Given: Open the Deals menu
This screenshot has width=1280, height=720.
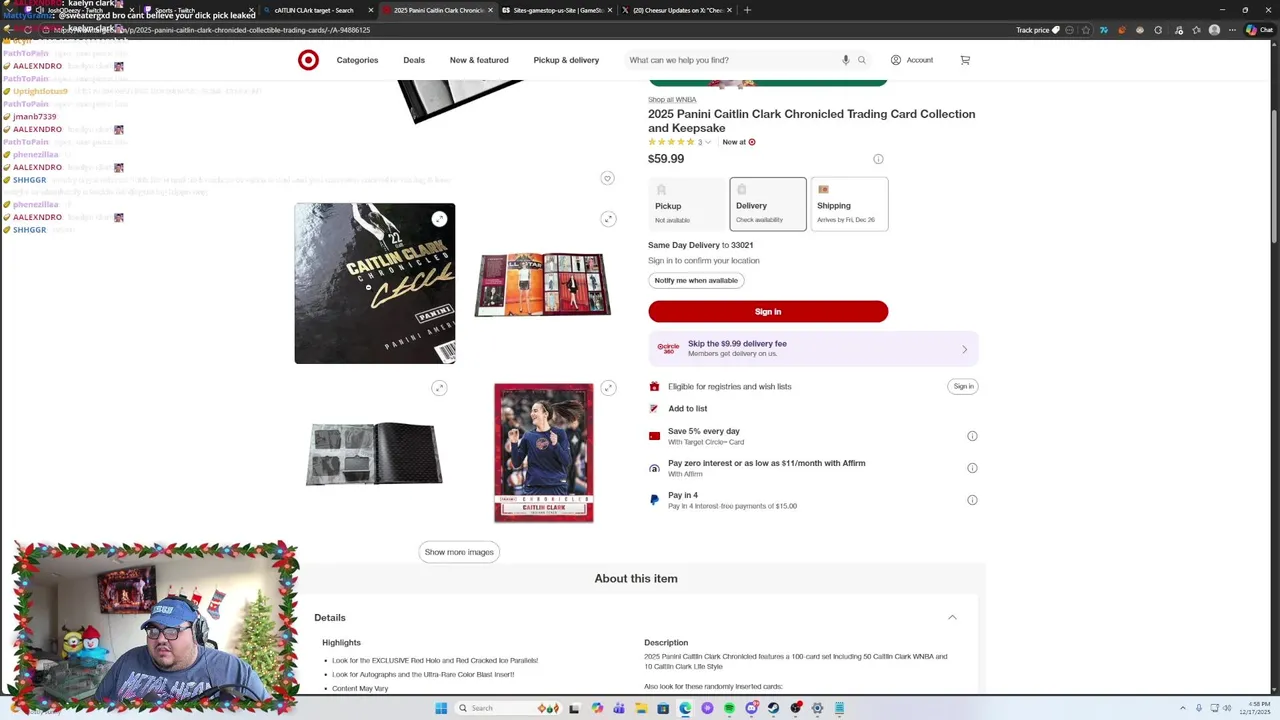Looking at the screenshot, I should [x=414, y=60].
